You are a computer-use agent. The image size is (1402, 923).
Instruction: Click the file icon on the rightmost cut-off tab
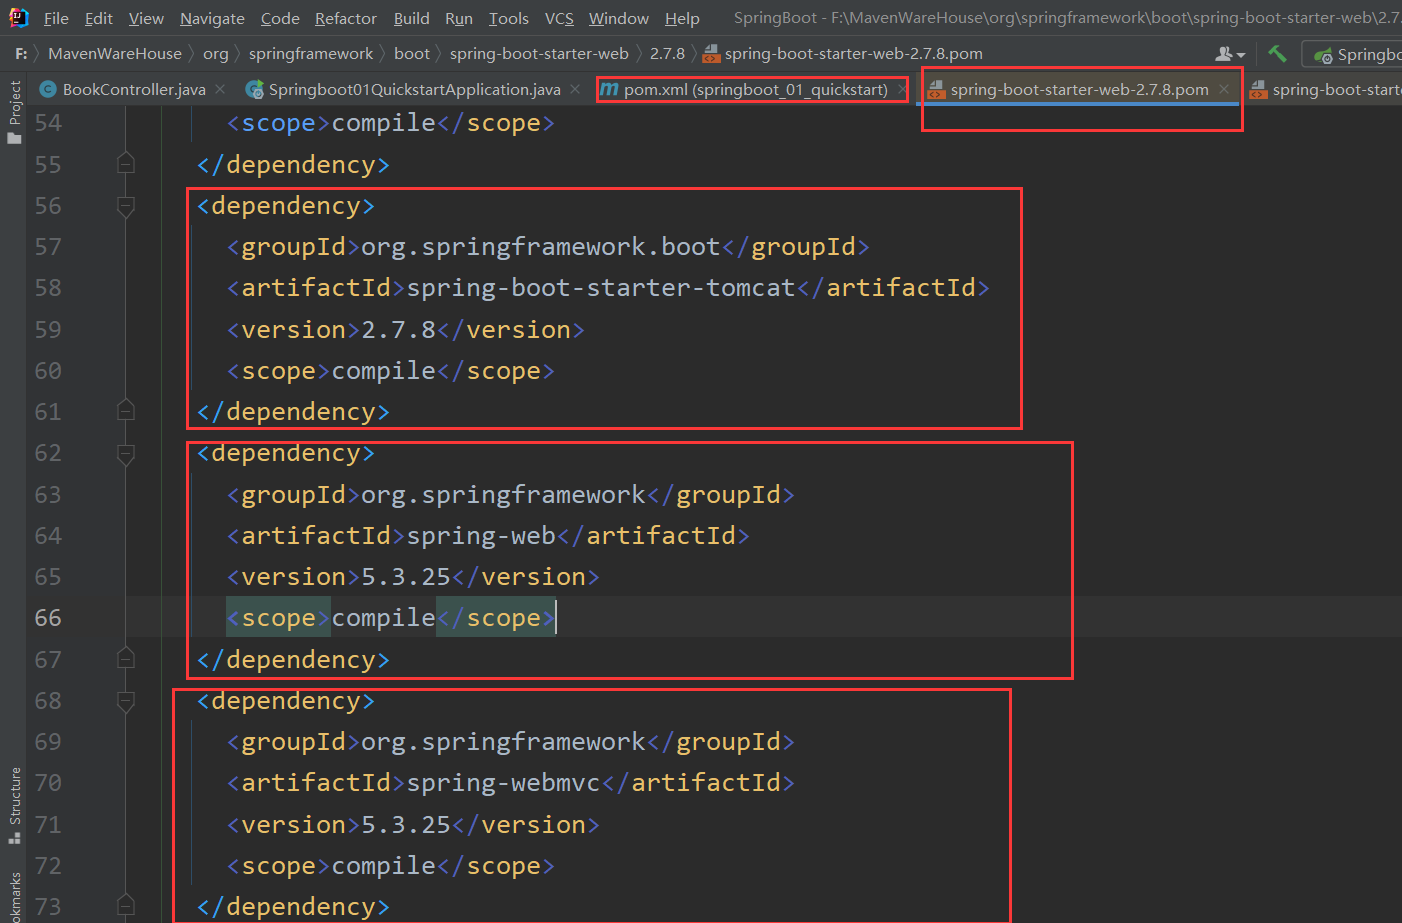pos(1258,89)
